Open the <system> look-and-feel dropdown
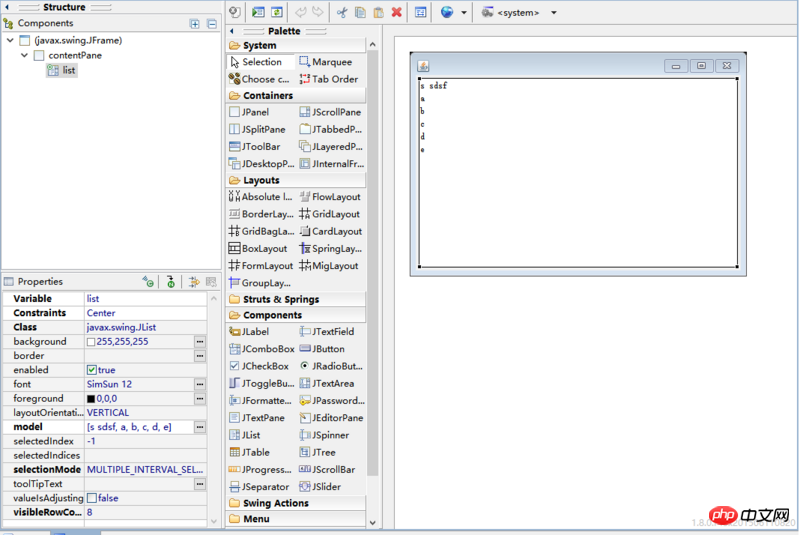The width and height of the screenshot is (800, 535). [554, 13]
